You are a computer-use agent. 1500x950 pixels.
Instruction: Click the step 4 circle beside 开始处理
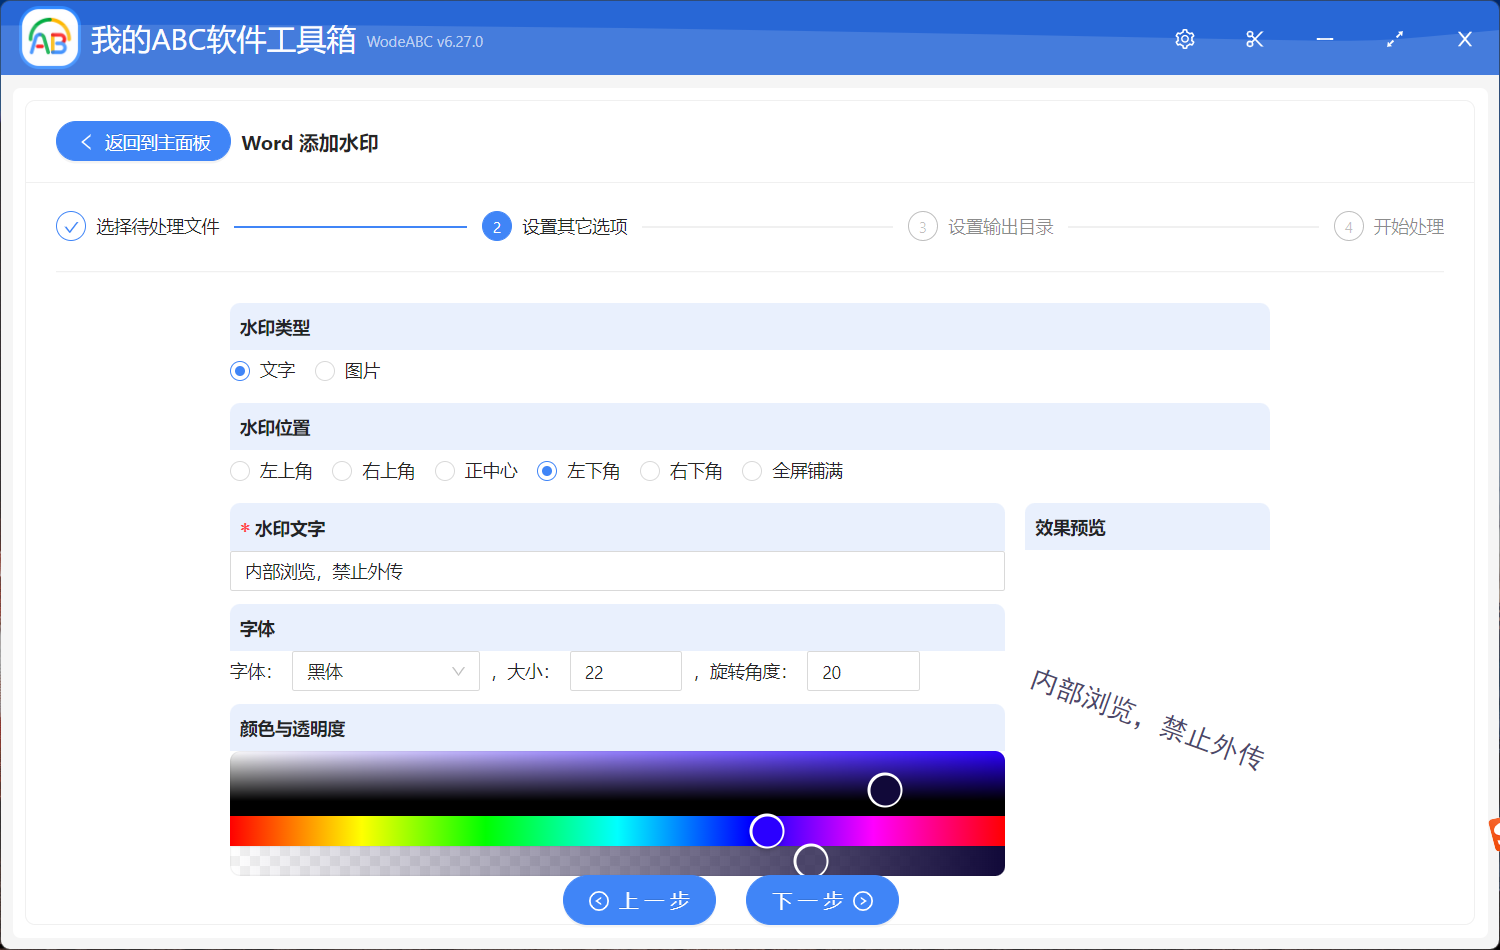pyautogui.click(x=1348, y=226)
